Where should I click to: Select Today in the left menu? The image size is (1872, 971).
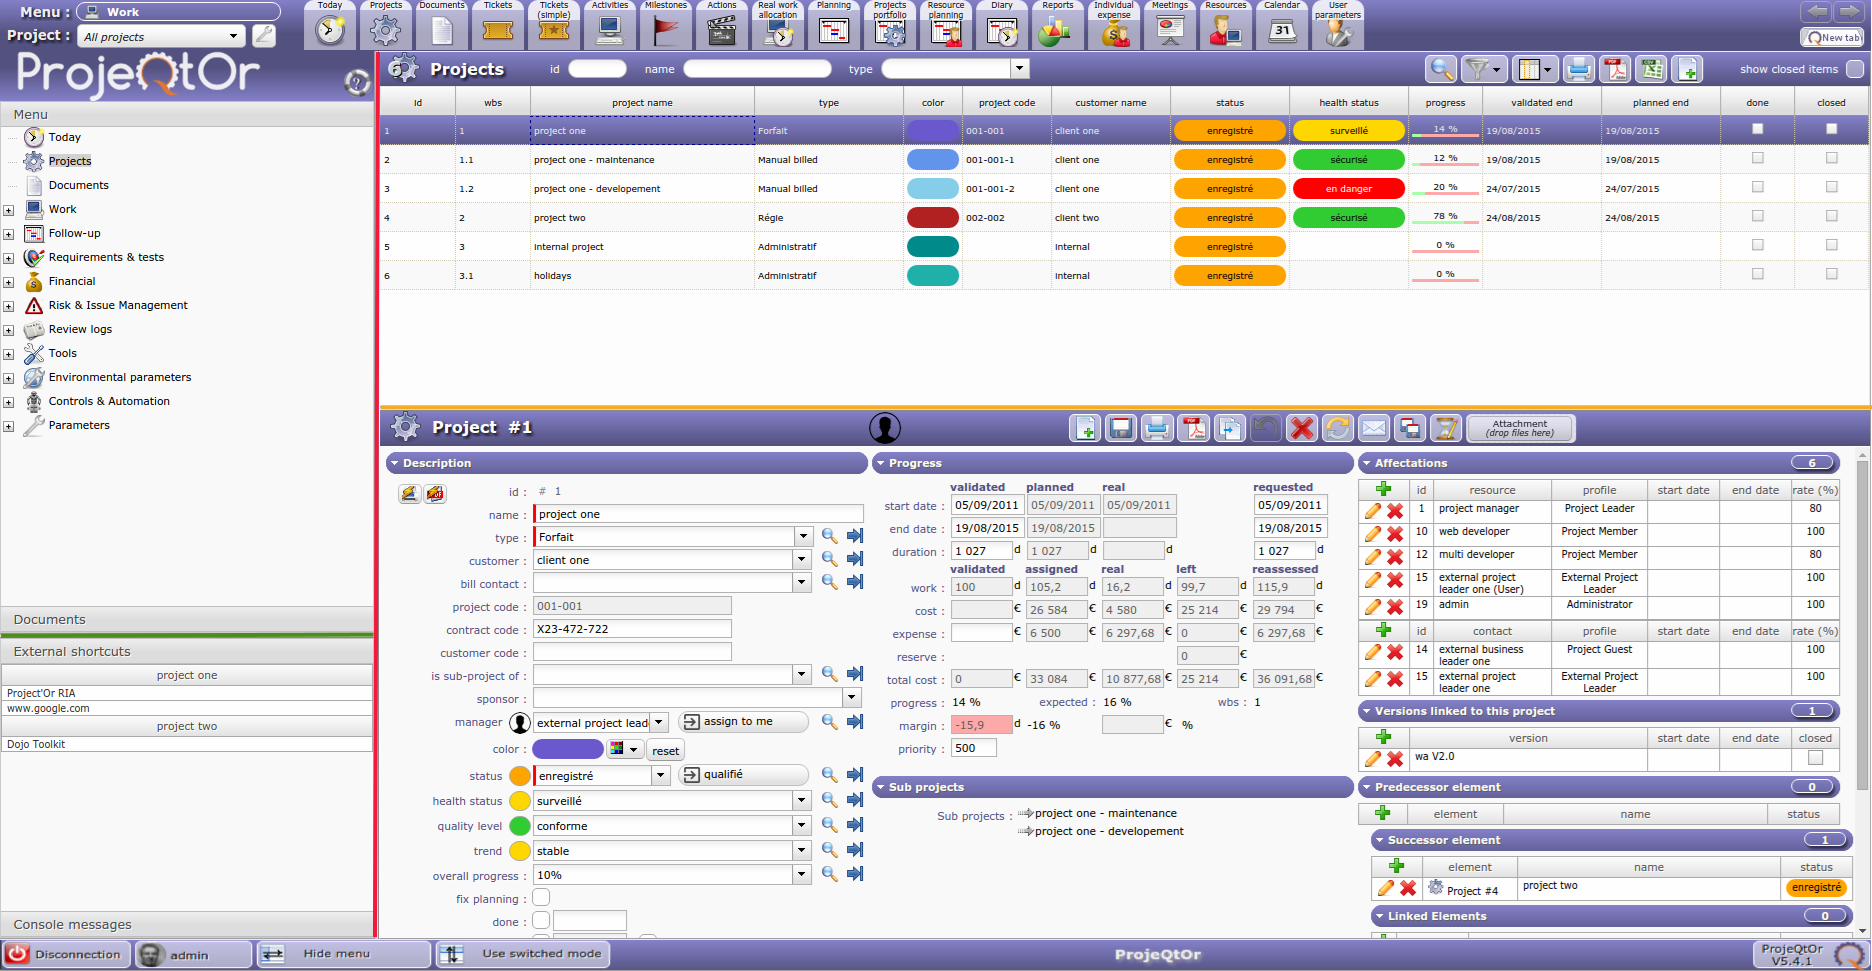(x=64, y=137)
